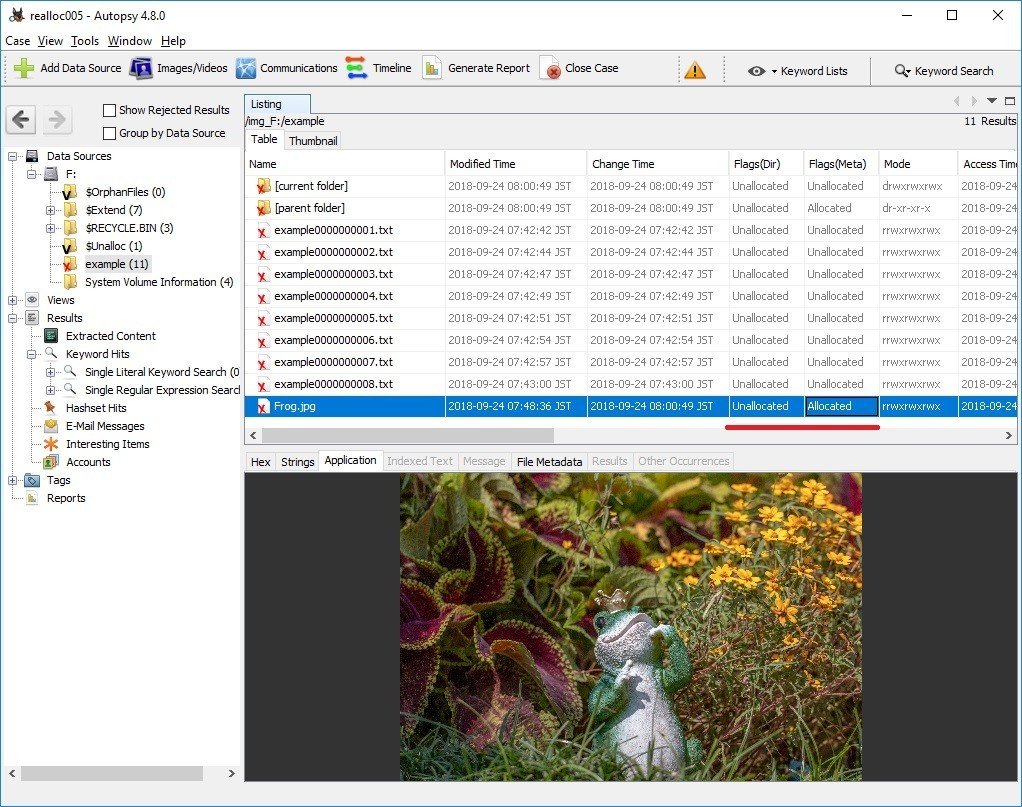Open Images/Videos gallery icon
This screenshot has width=1022, height=807.
tap(141, 68)
